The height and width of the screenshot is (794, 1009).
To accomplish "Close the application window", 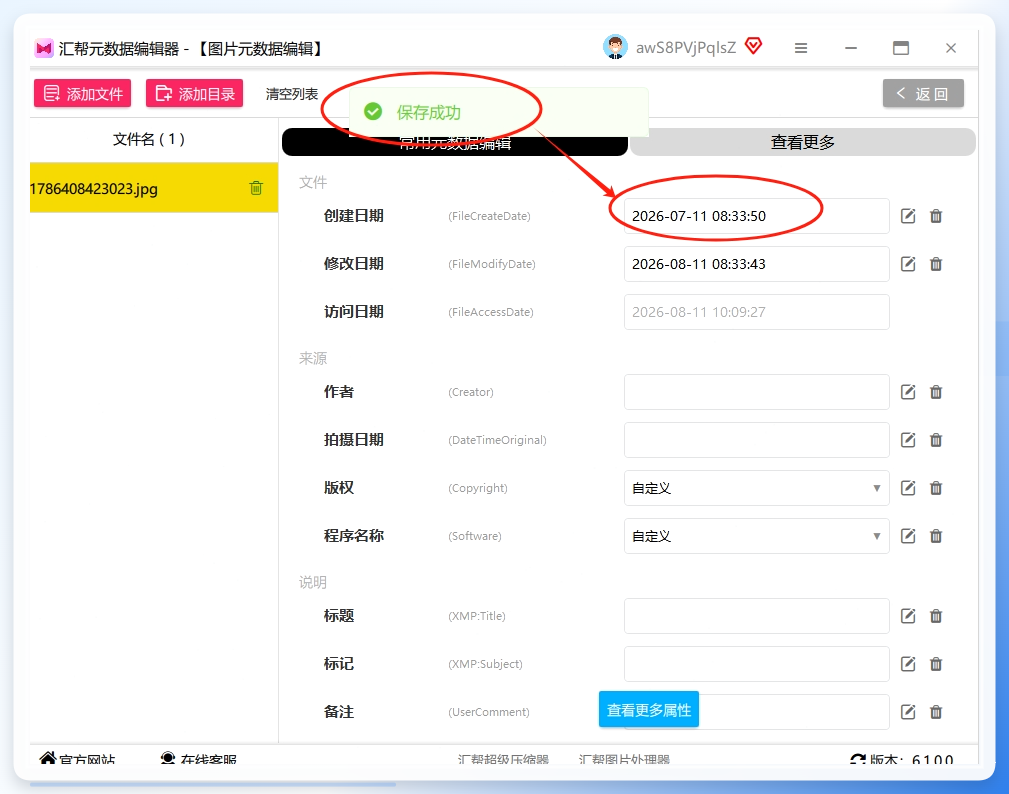I will point(950,48).
